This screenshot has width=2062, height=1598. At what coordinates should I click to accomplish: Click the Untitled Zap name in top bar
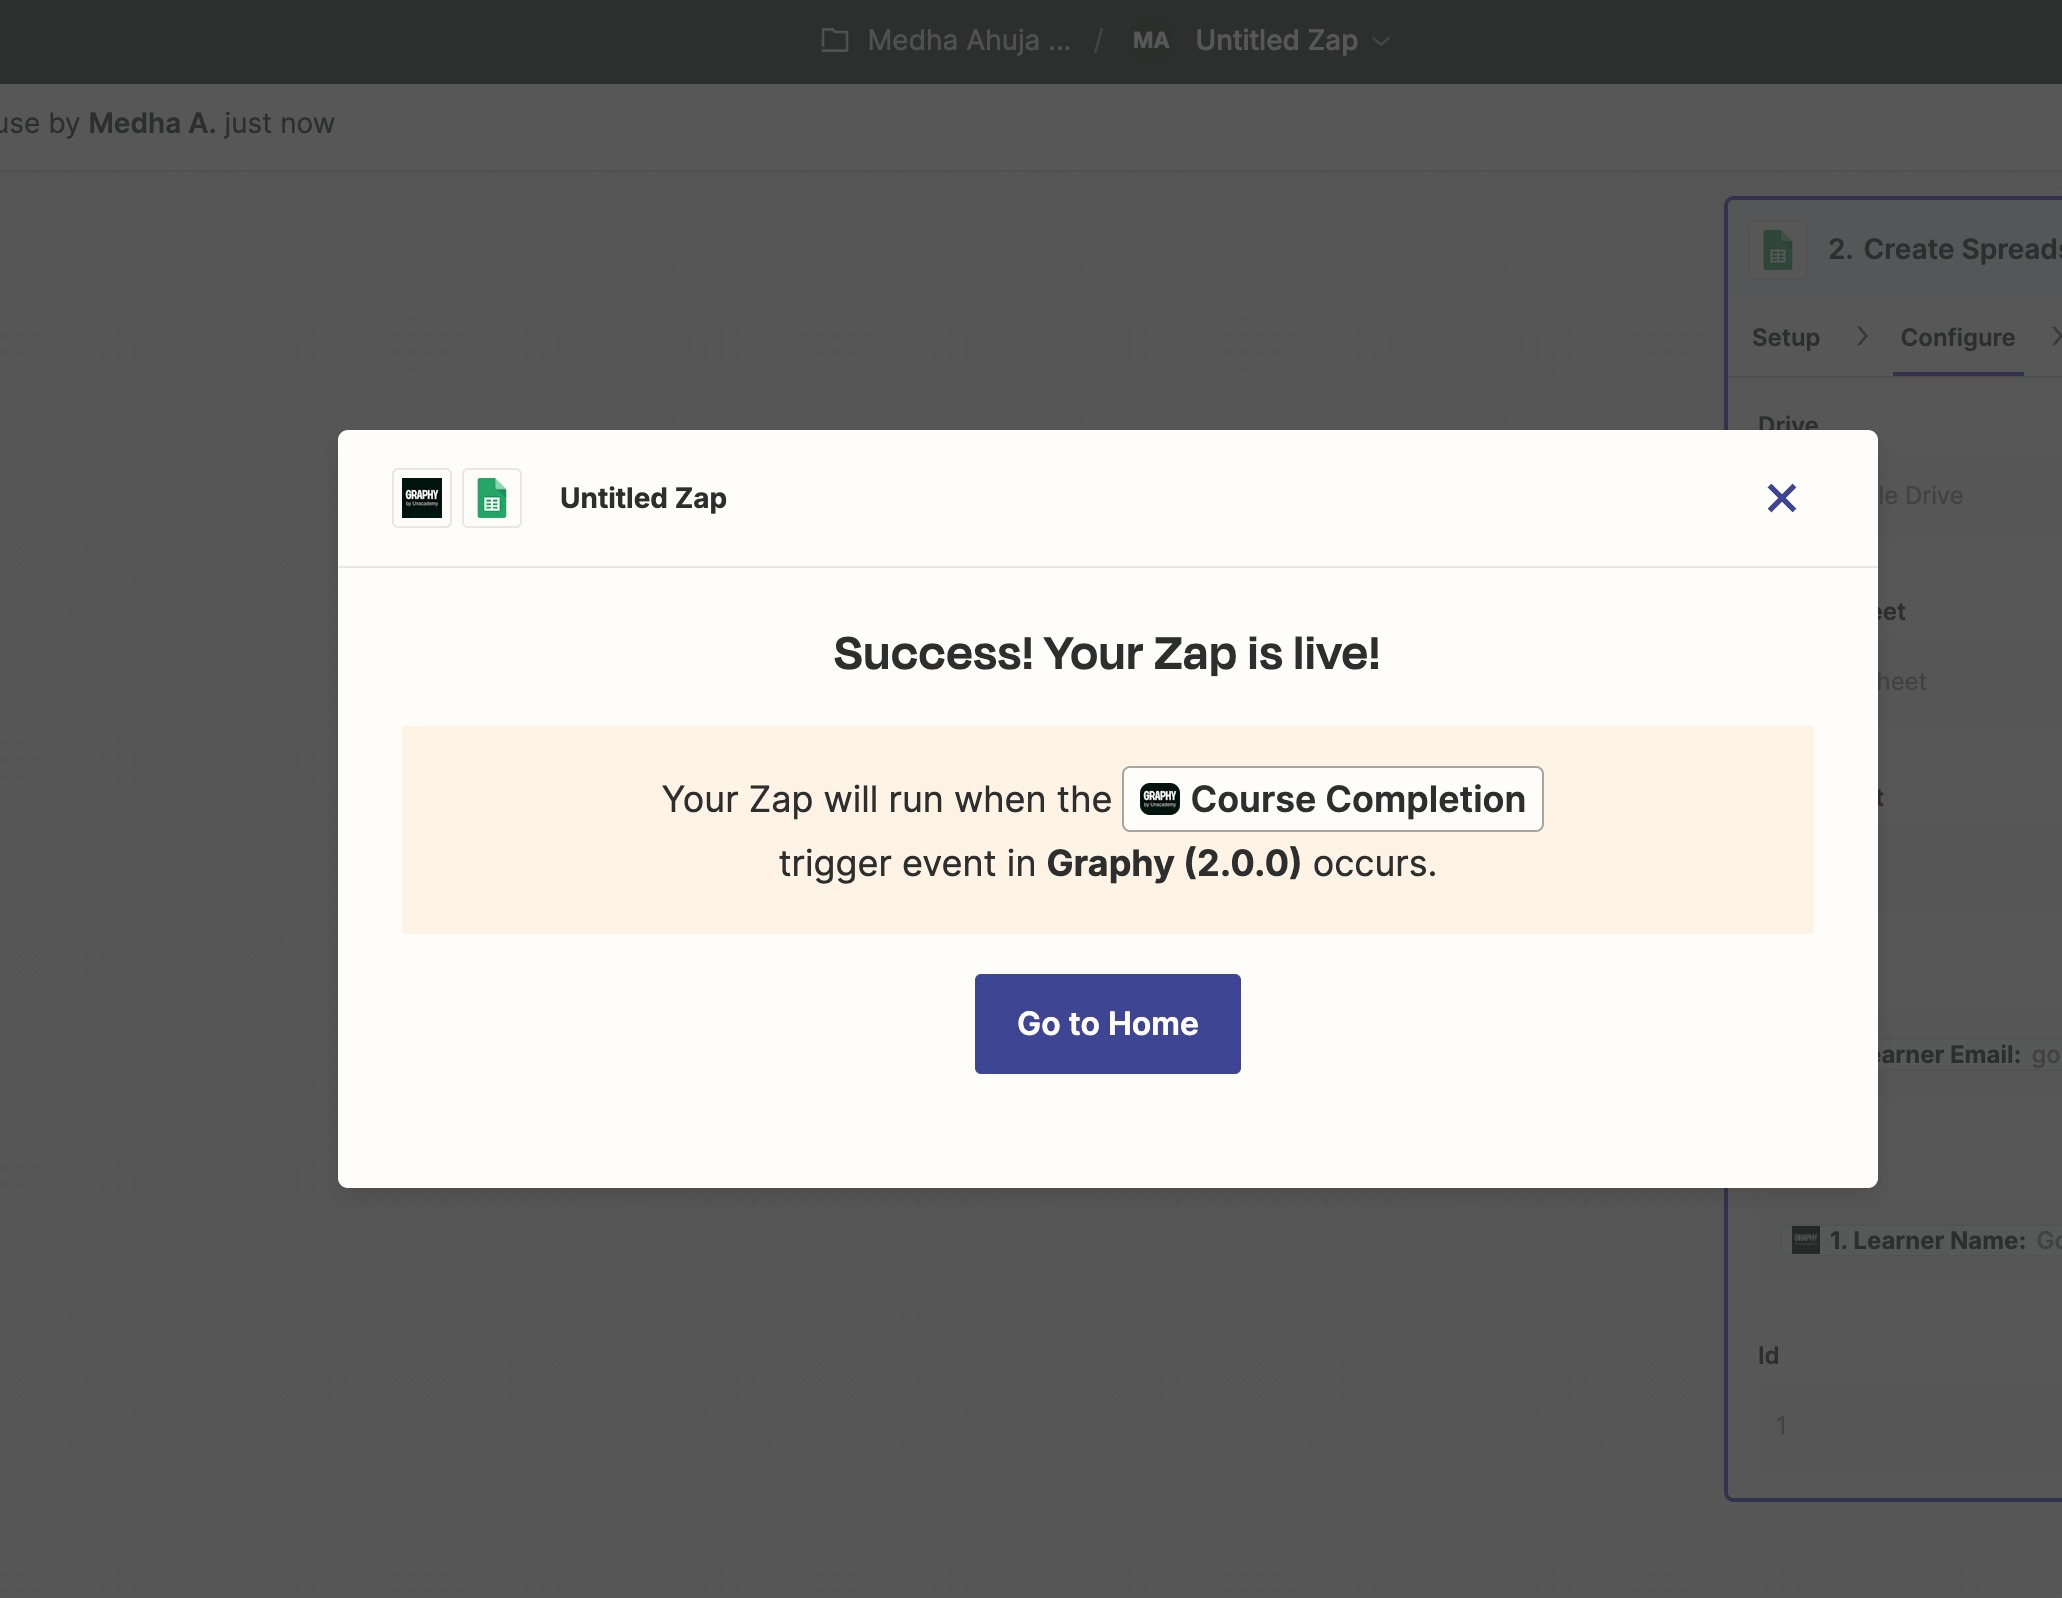click(x=1276, y=41)
